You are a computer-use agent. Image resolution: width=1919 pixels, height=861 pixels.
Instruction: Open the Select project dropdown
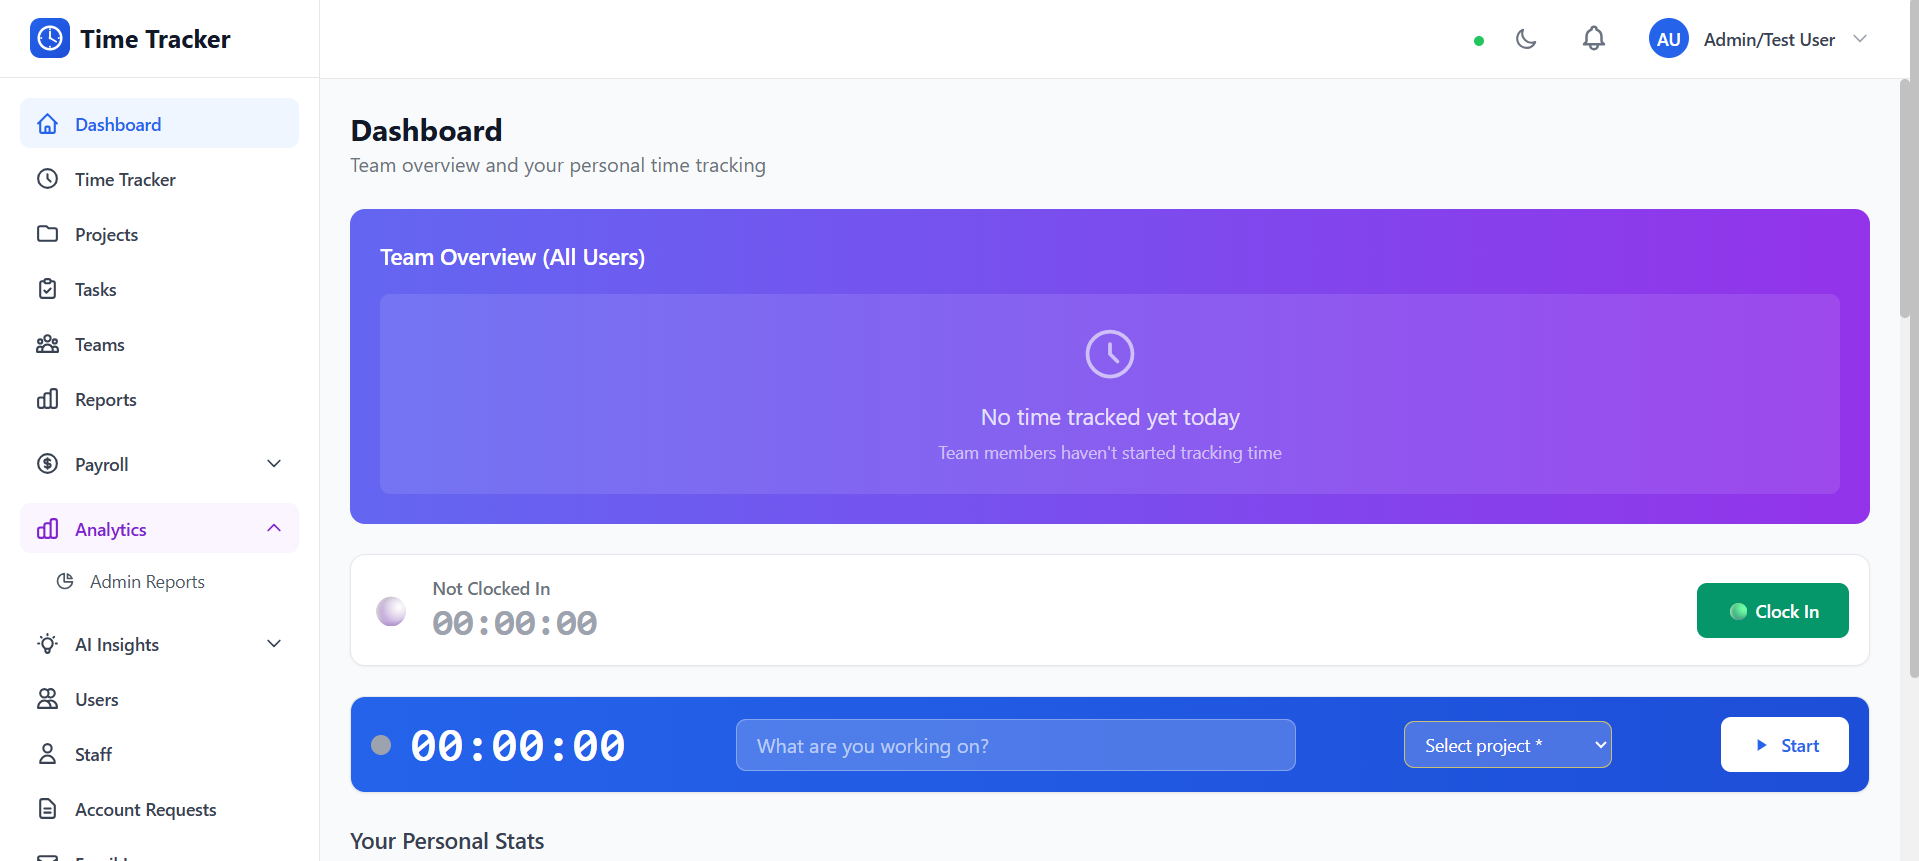(1507, 744)
